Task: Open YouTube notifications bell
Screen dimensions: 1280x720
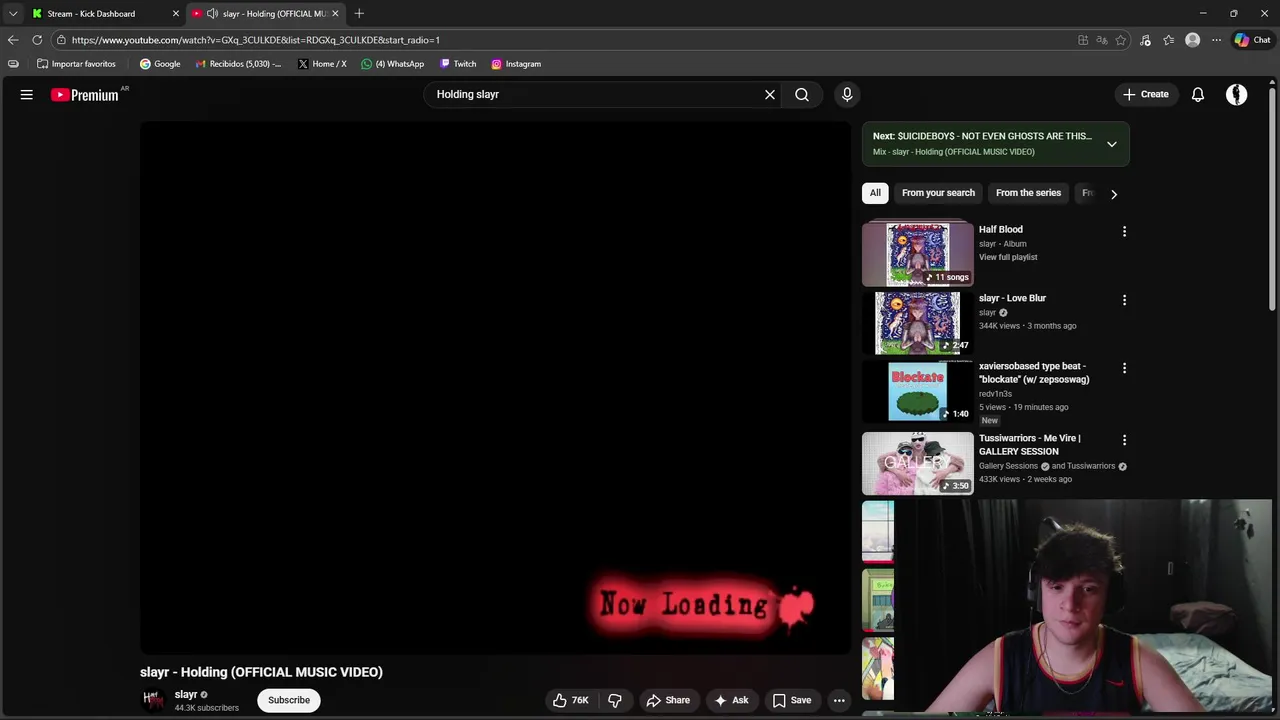Action: tap(1198, 94)
